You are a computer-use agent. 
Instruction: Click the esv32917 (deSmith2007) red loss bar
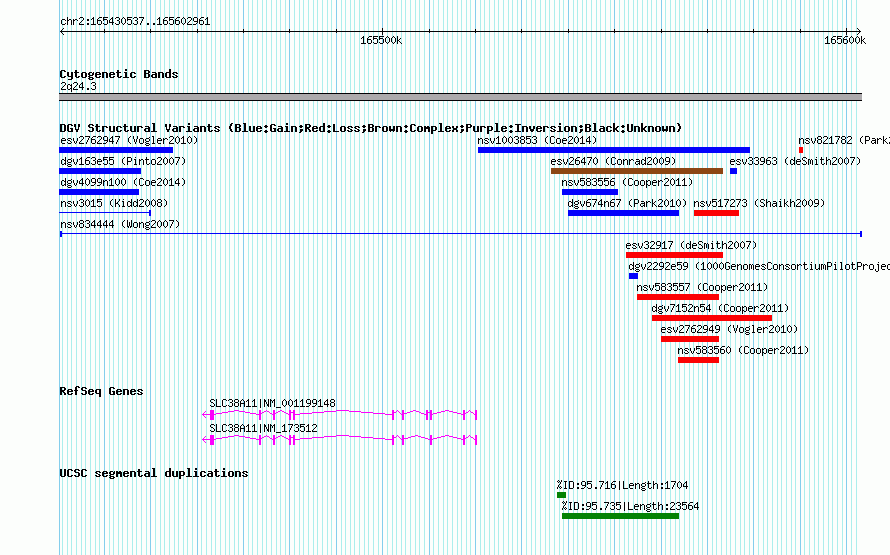pos(674,255)
